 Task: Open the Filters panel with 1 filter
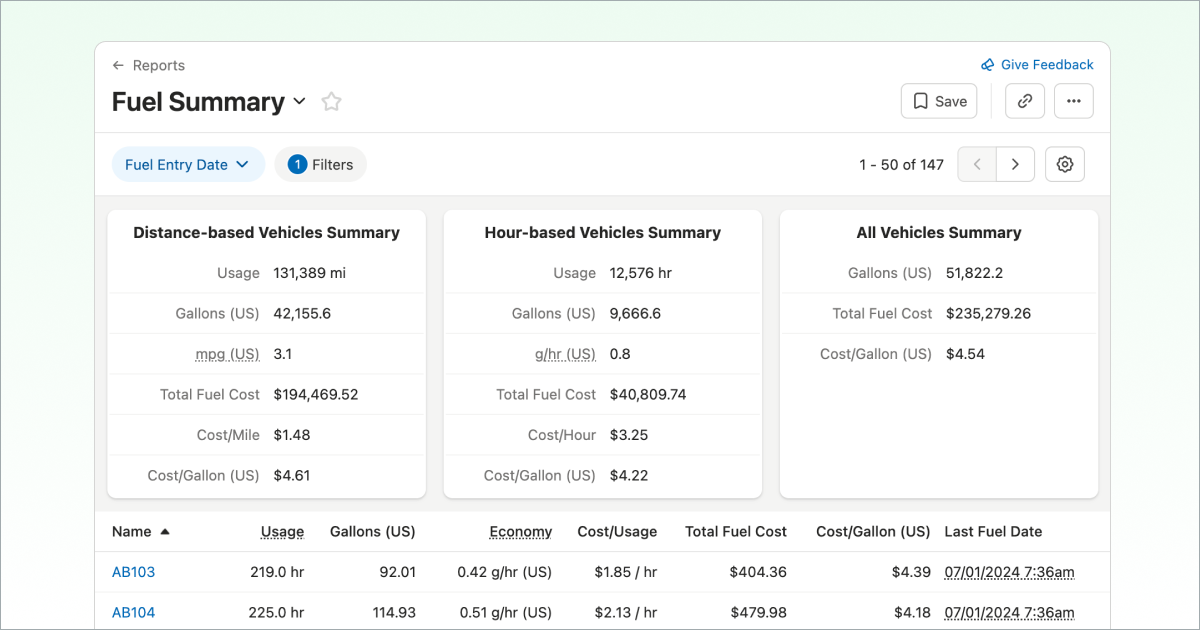point(321,165)
